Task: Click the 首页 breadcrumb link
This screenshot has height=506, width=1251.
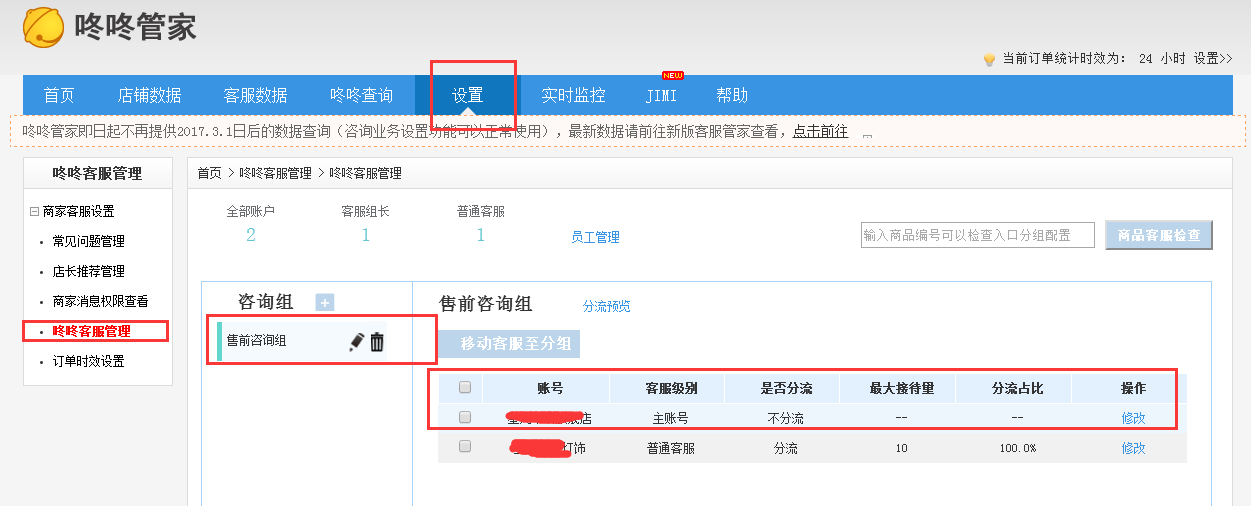Action: [209, 174]
